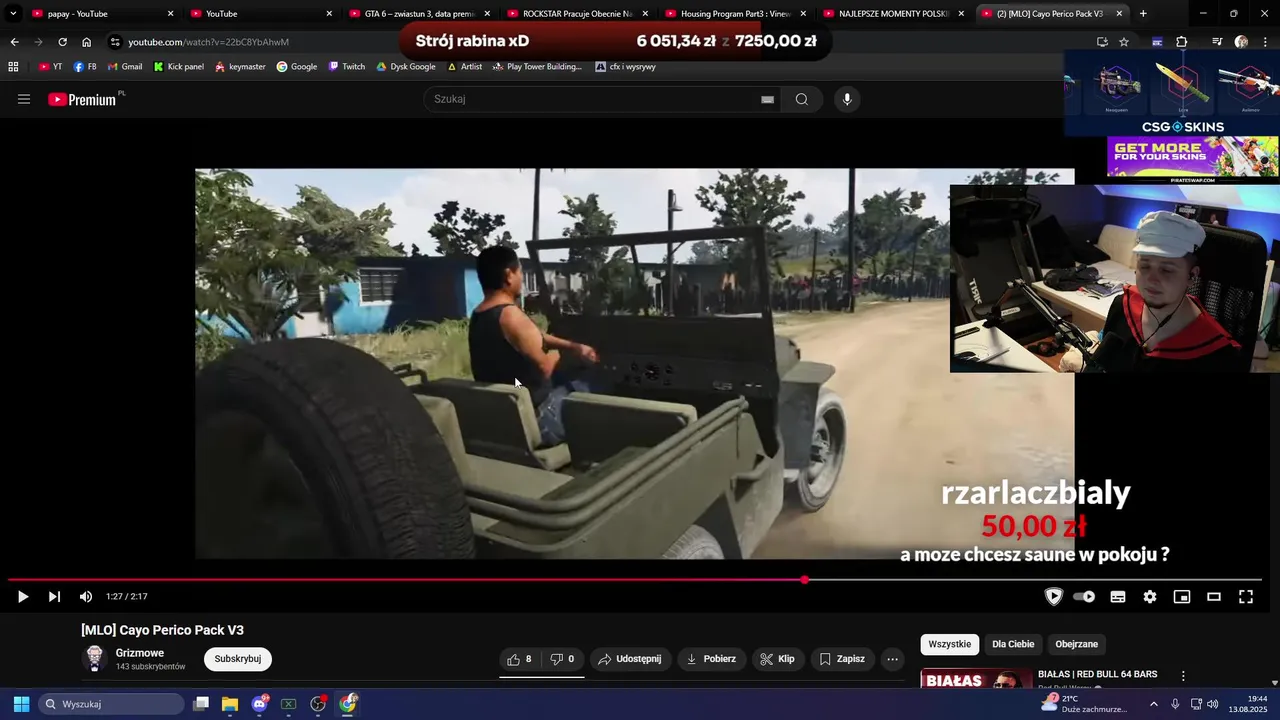Close the ROCKSTAR Pracuje Obecnie tab
Image resolution: width=1280 pixels, height=720 pixels.
pyautogui.click(x=645, y=14)
